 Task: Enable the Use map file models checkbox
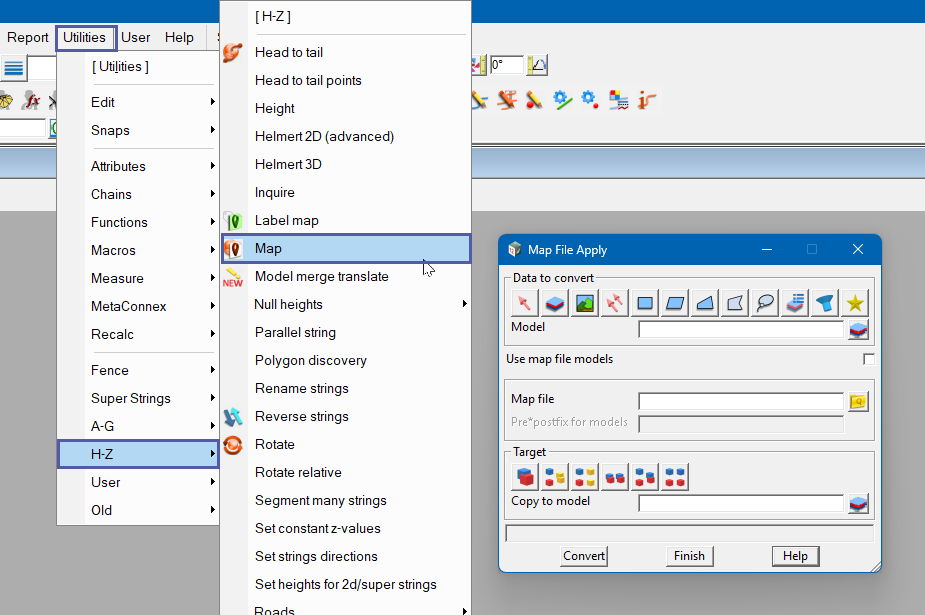[868, 359]
